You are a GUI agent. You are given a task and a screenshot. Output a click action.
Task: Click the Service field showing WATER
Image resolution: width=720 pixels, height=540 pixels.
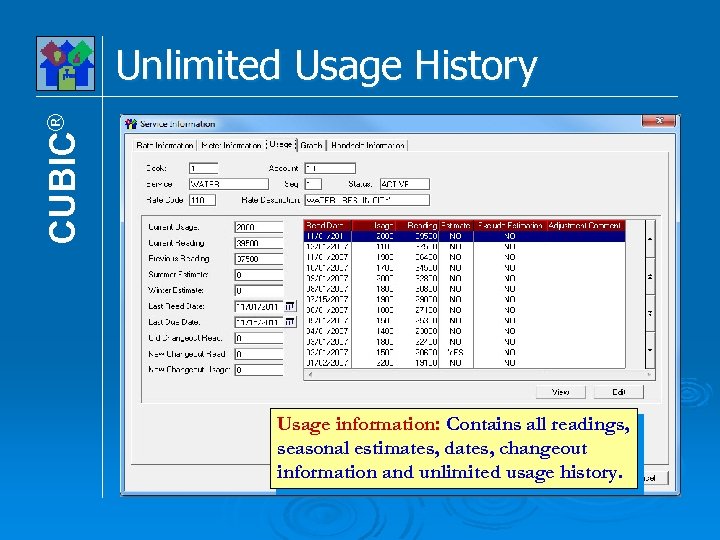tap(229, 184)
